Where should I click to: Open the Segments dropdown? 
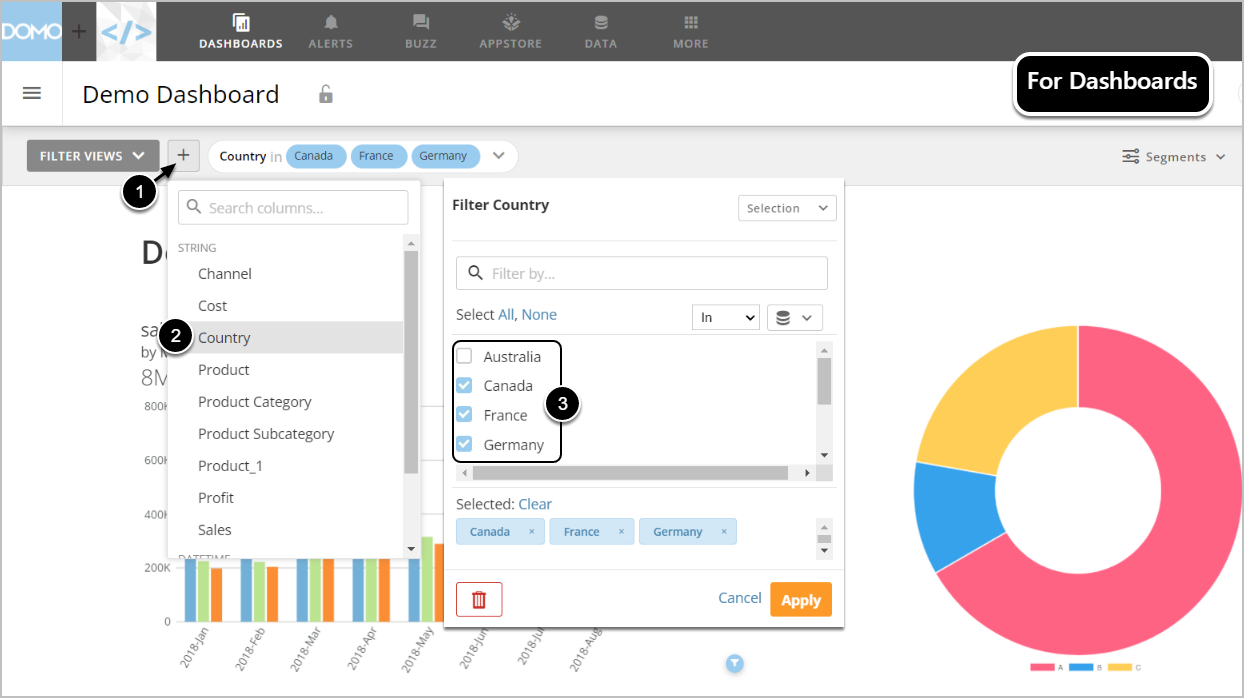1174,157
